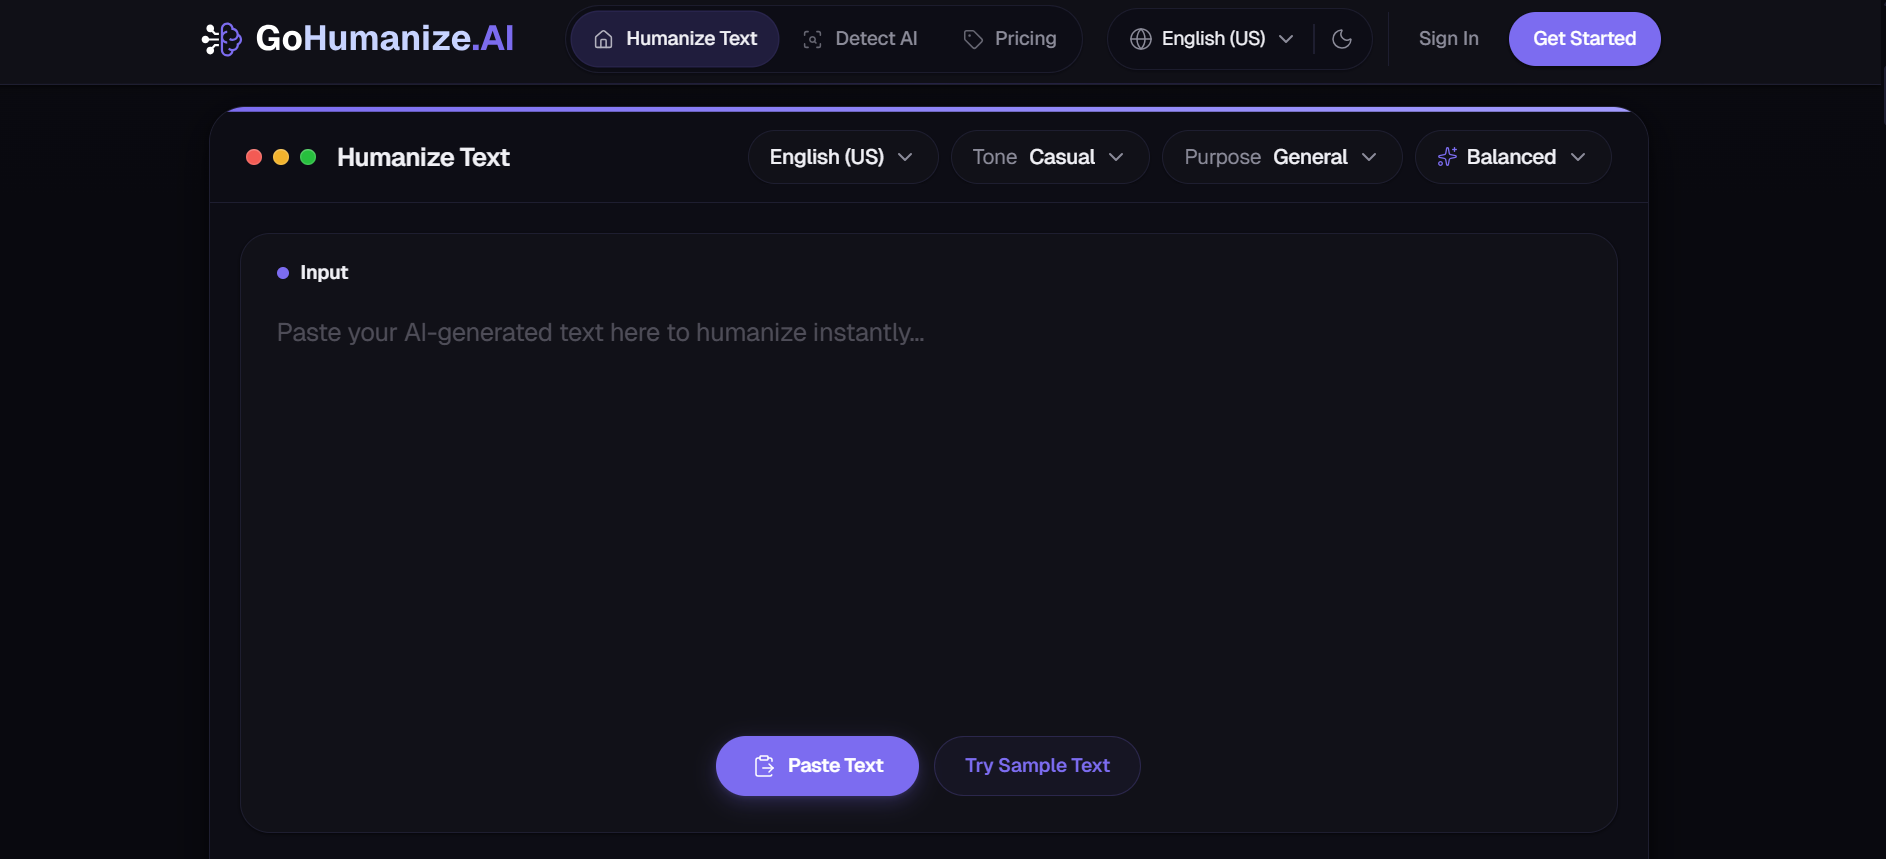Open the Balanced mode dropdown

click(x=1513, y=157)
